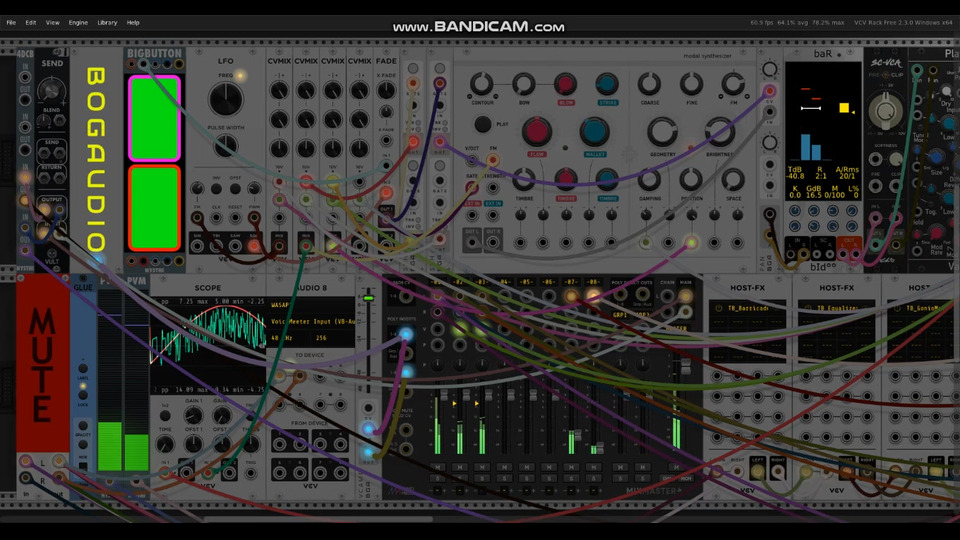This screenshot has height=540, width=960.
Task: Click the SPACE knob
Action: point(733,179)
